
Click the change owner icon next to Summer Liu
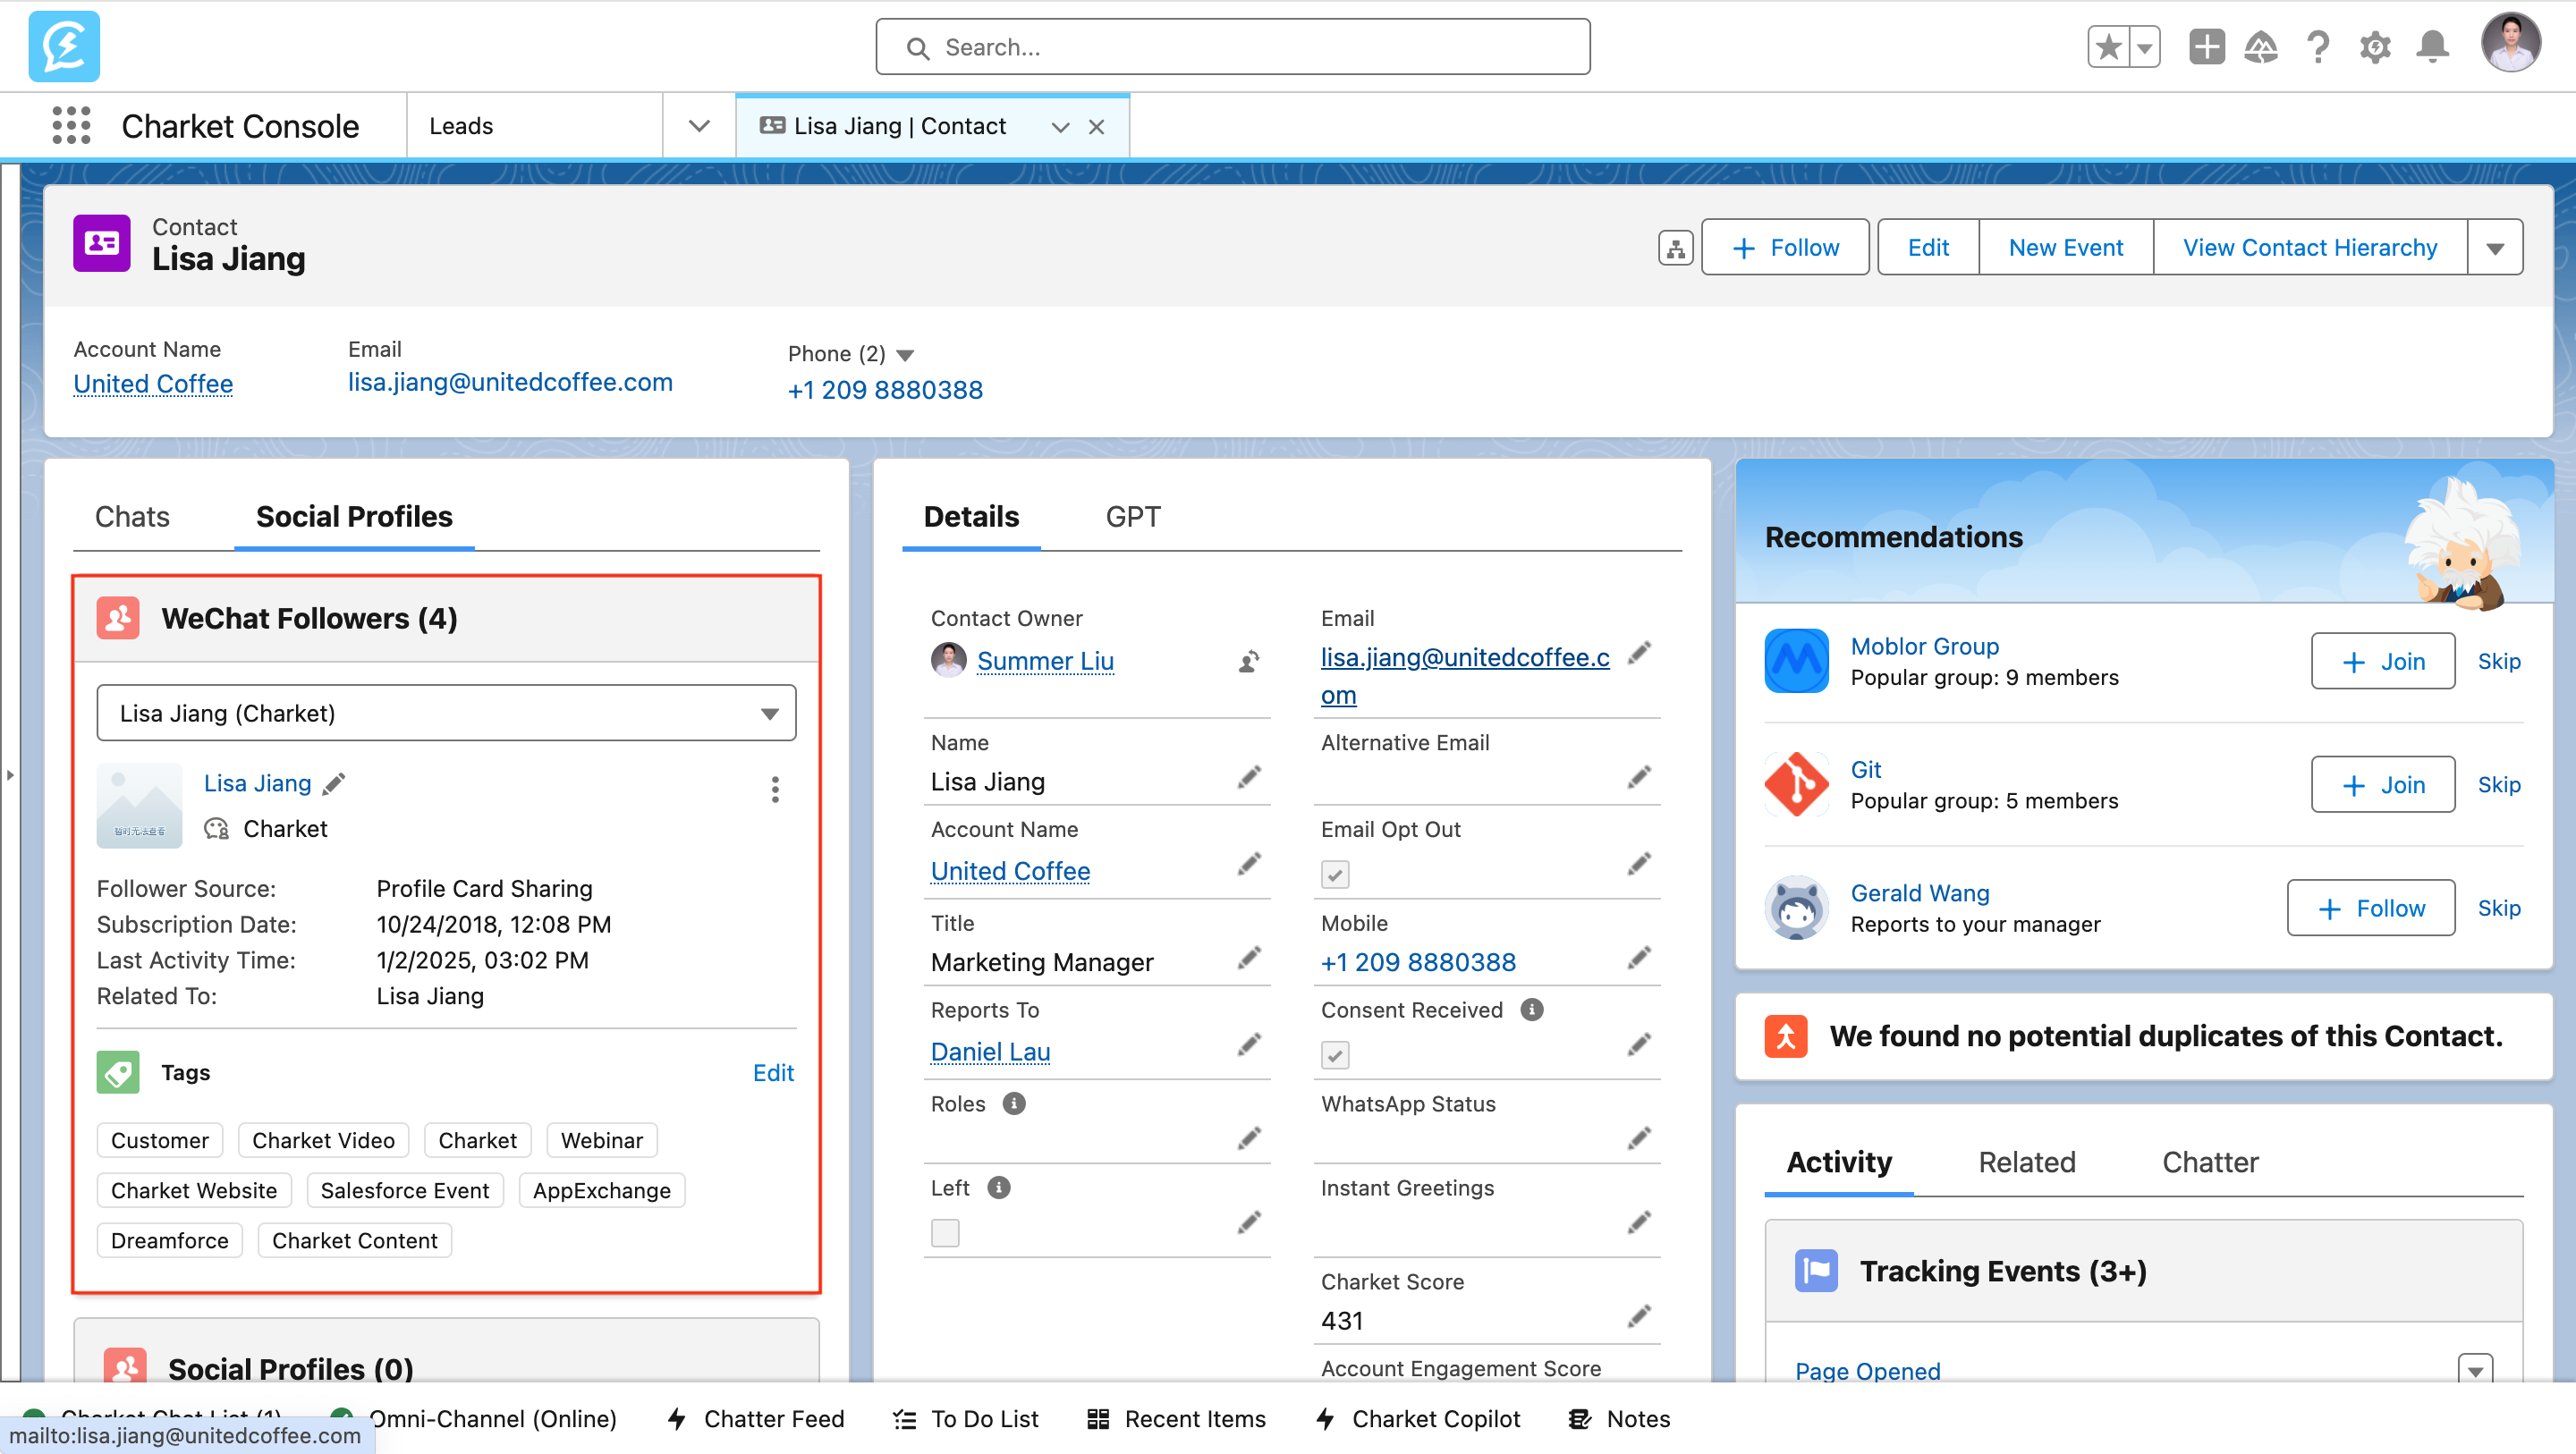point(1249,661)
